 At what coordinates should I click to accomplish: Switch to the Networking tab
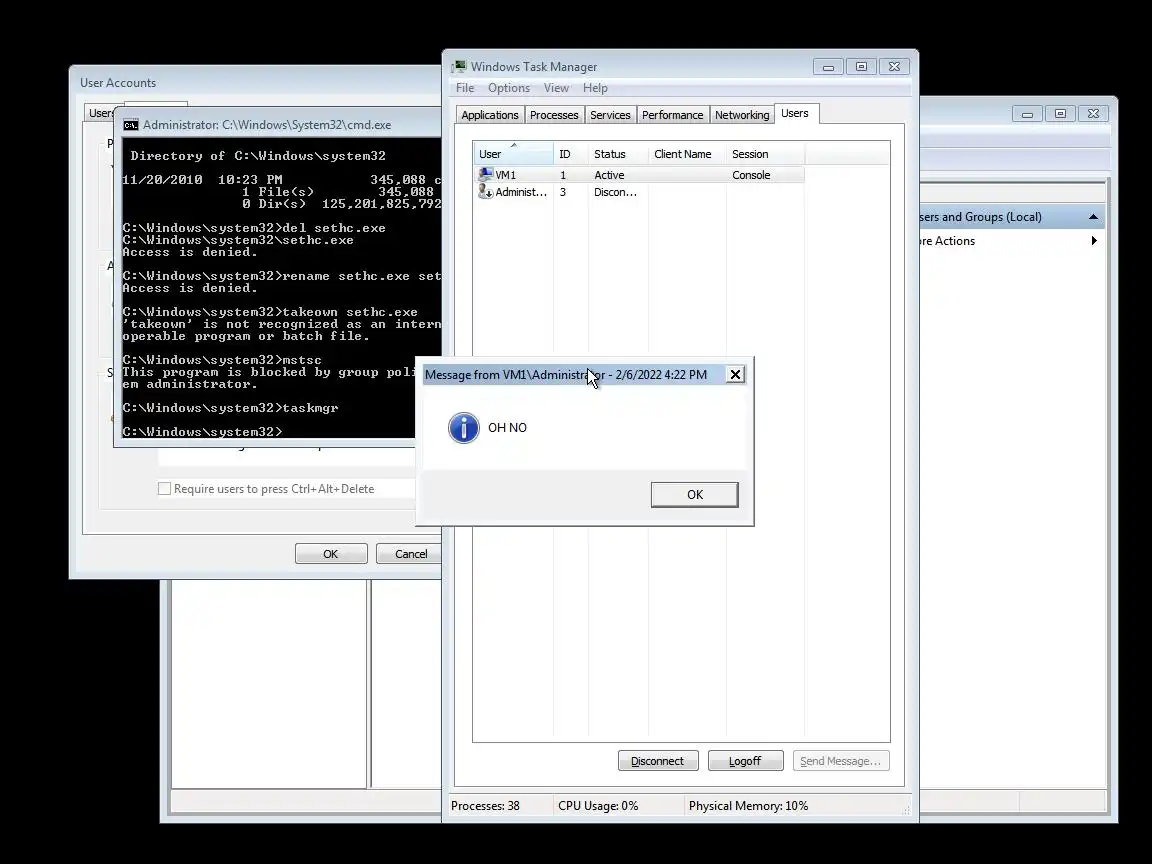(742, 115)
